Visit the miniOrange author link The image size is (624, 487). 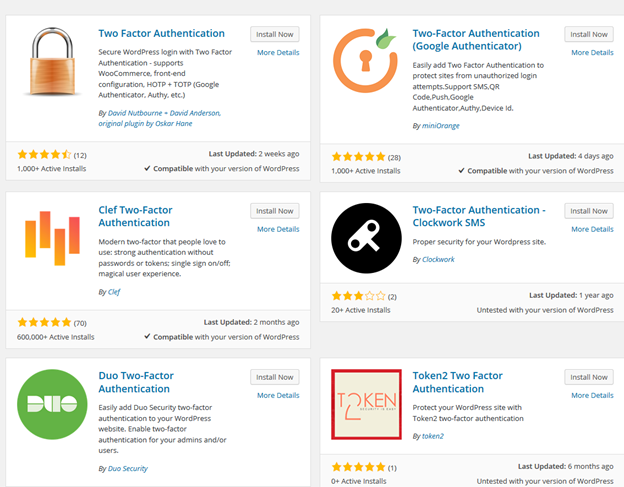click(x=433, y=126)
